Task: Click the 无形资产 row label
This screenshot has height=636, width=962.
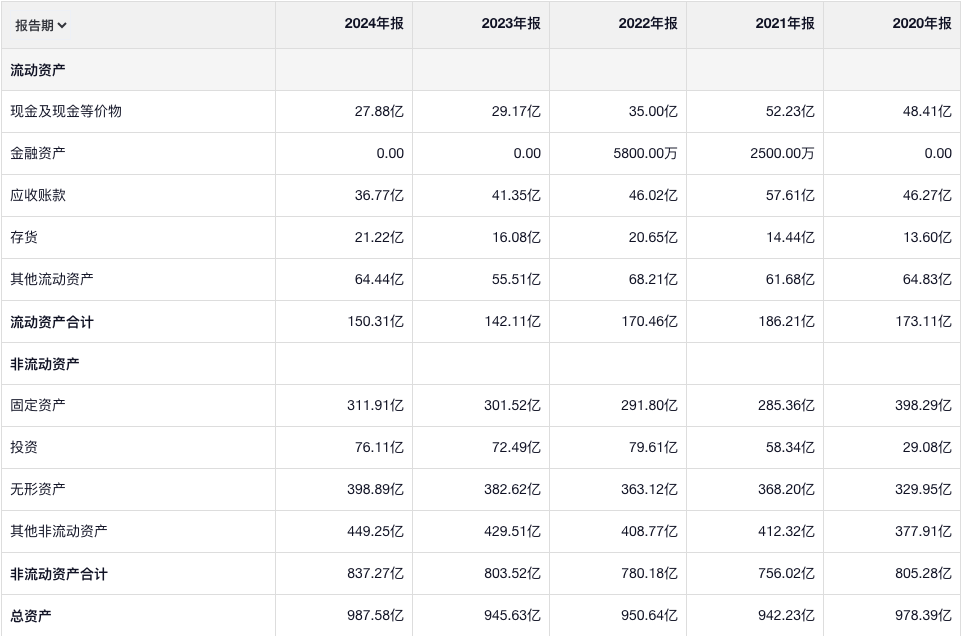Action: [38, 490]
